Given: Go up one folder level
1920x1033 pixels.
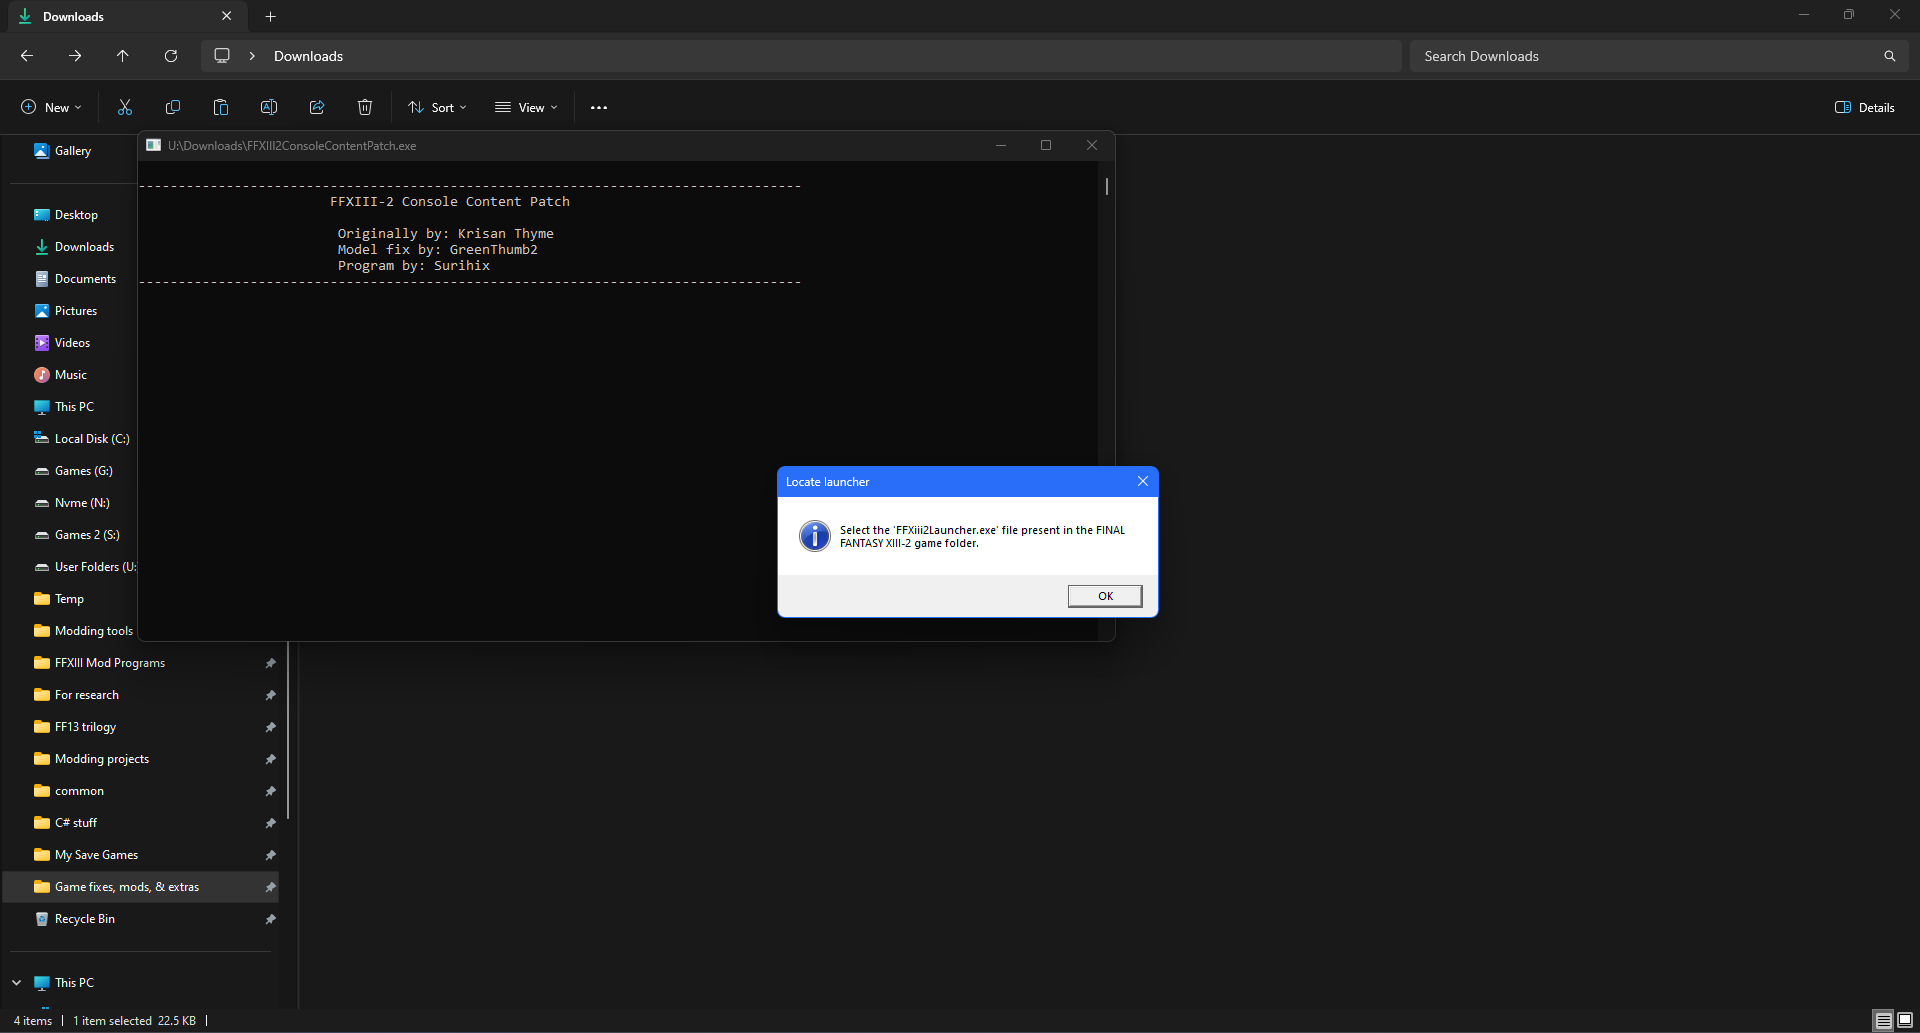Looking at the screenshot, I should pyautogui.click(x=123, y=56).
